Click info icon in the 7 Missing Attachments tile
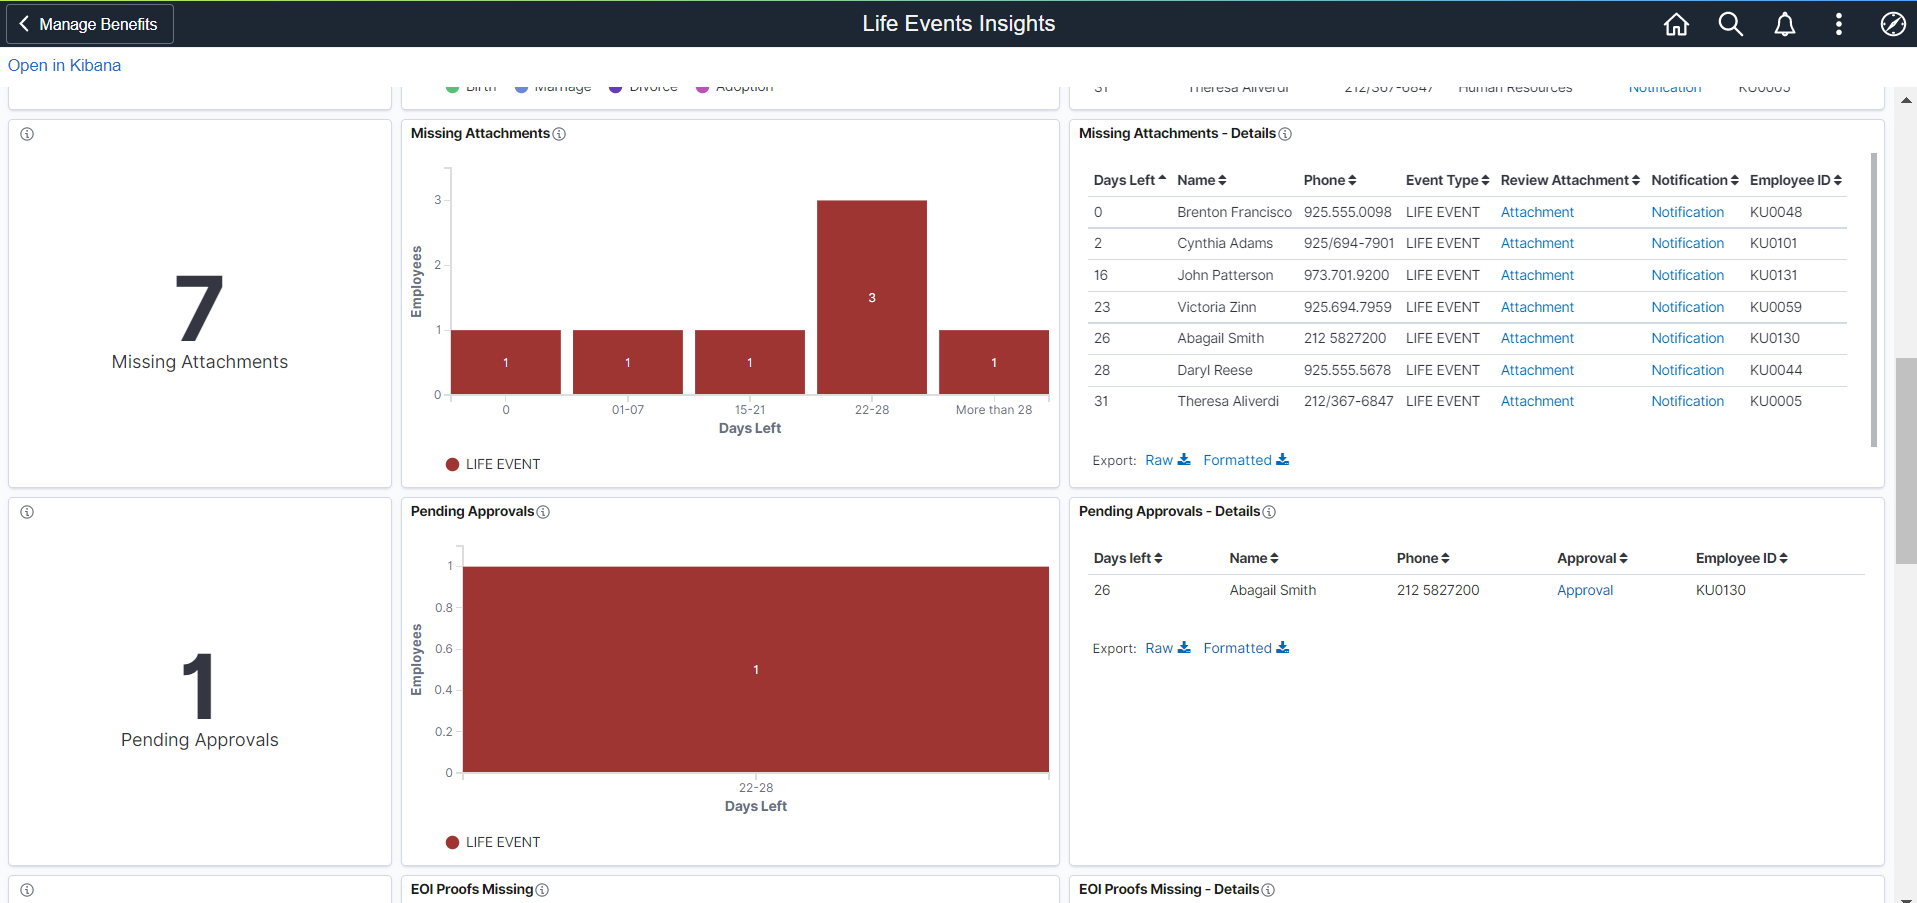Viewport: 1917px width, 903px height. (x=27, y=134)
